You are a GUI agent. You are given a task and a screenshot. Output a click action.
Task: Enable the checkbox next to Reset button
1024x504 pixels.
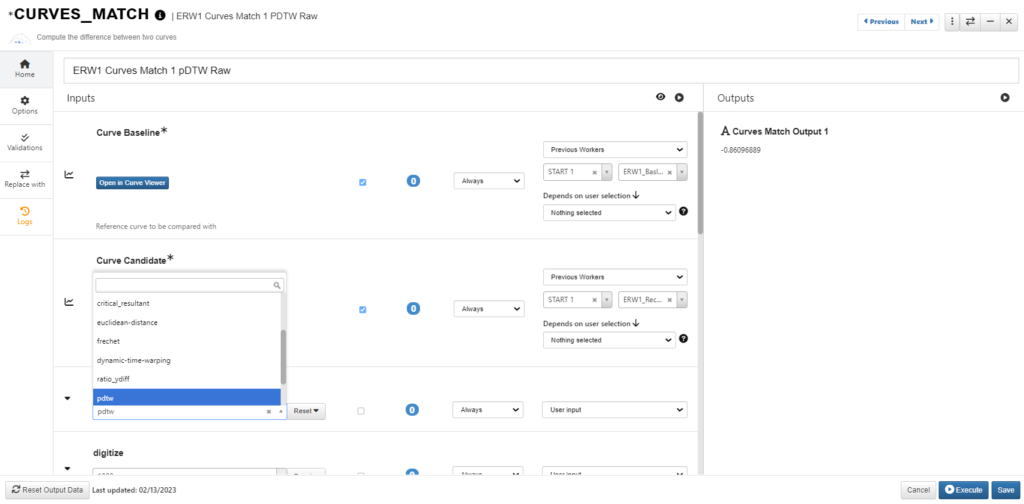coord(362,410)
